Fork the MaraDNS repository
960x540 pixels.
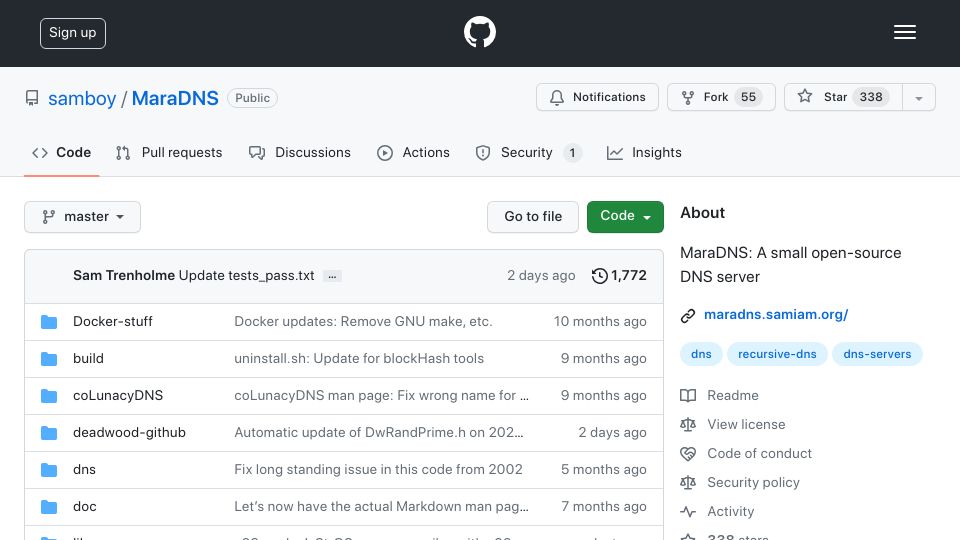(x=721, y=97)
